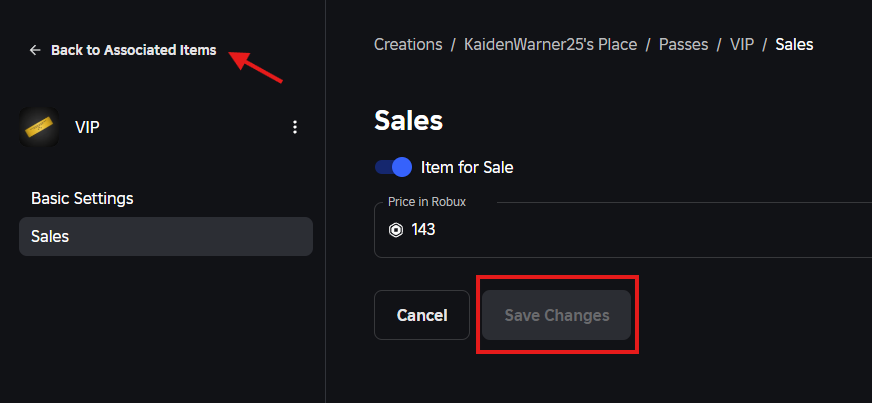Open KaidenWarner25's Place breadcrumb link
The image size is (872, 403).
[x=550, y=44]
